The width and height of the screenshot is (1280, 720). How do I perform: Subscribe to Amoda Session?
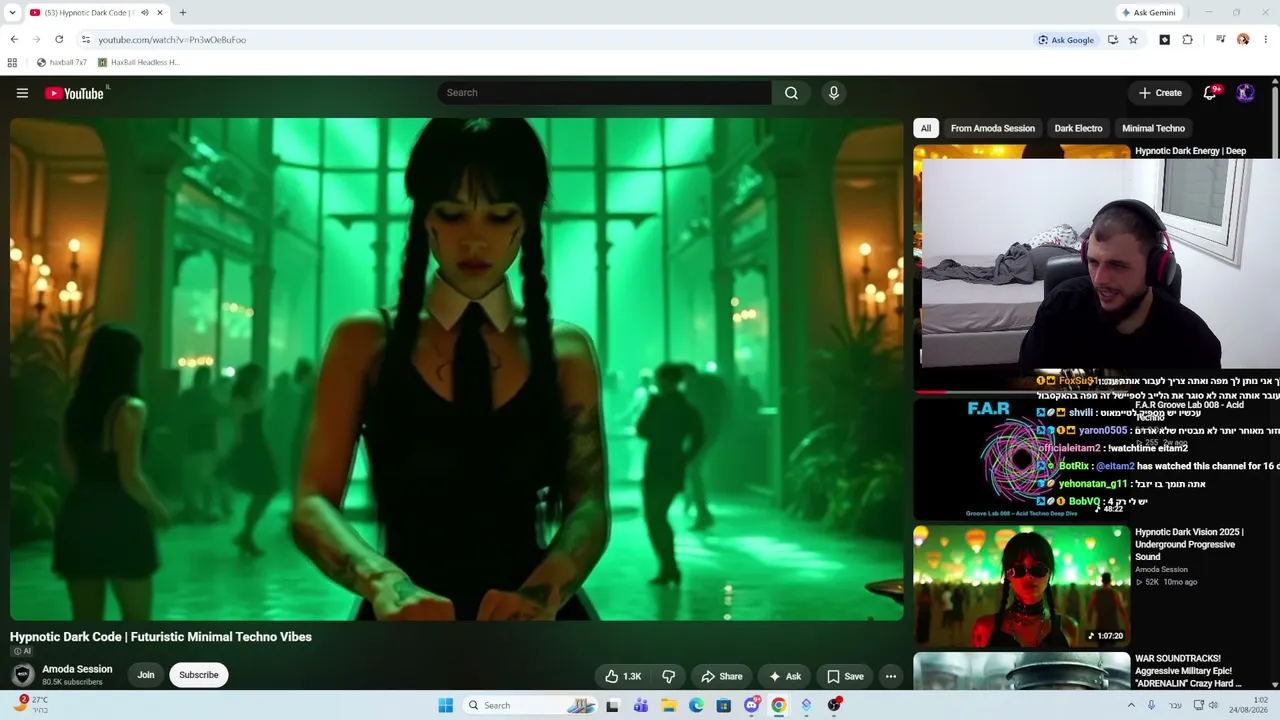[x=198, y=675]
